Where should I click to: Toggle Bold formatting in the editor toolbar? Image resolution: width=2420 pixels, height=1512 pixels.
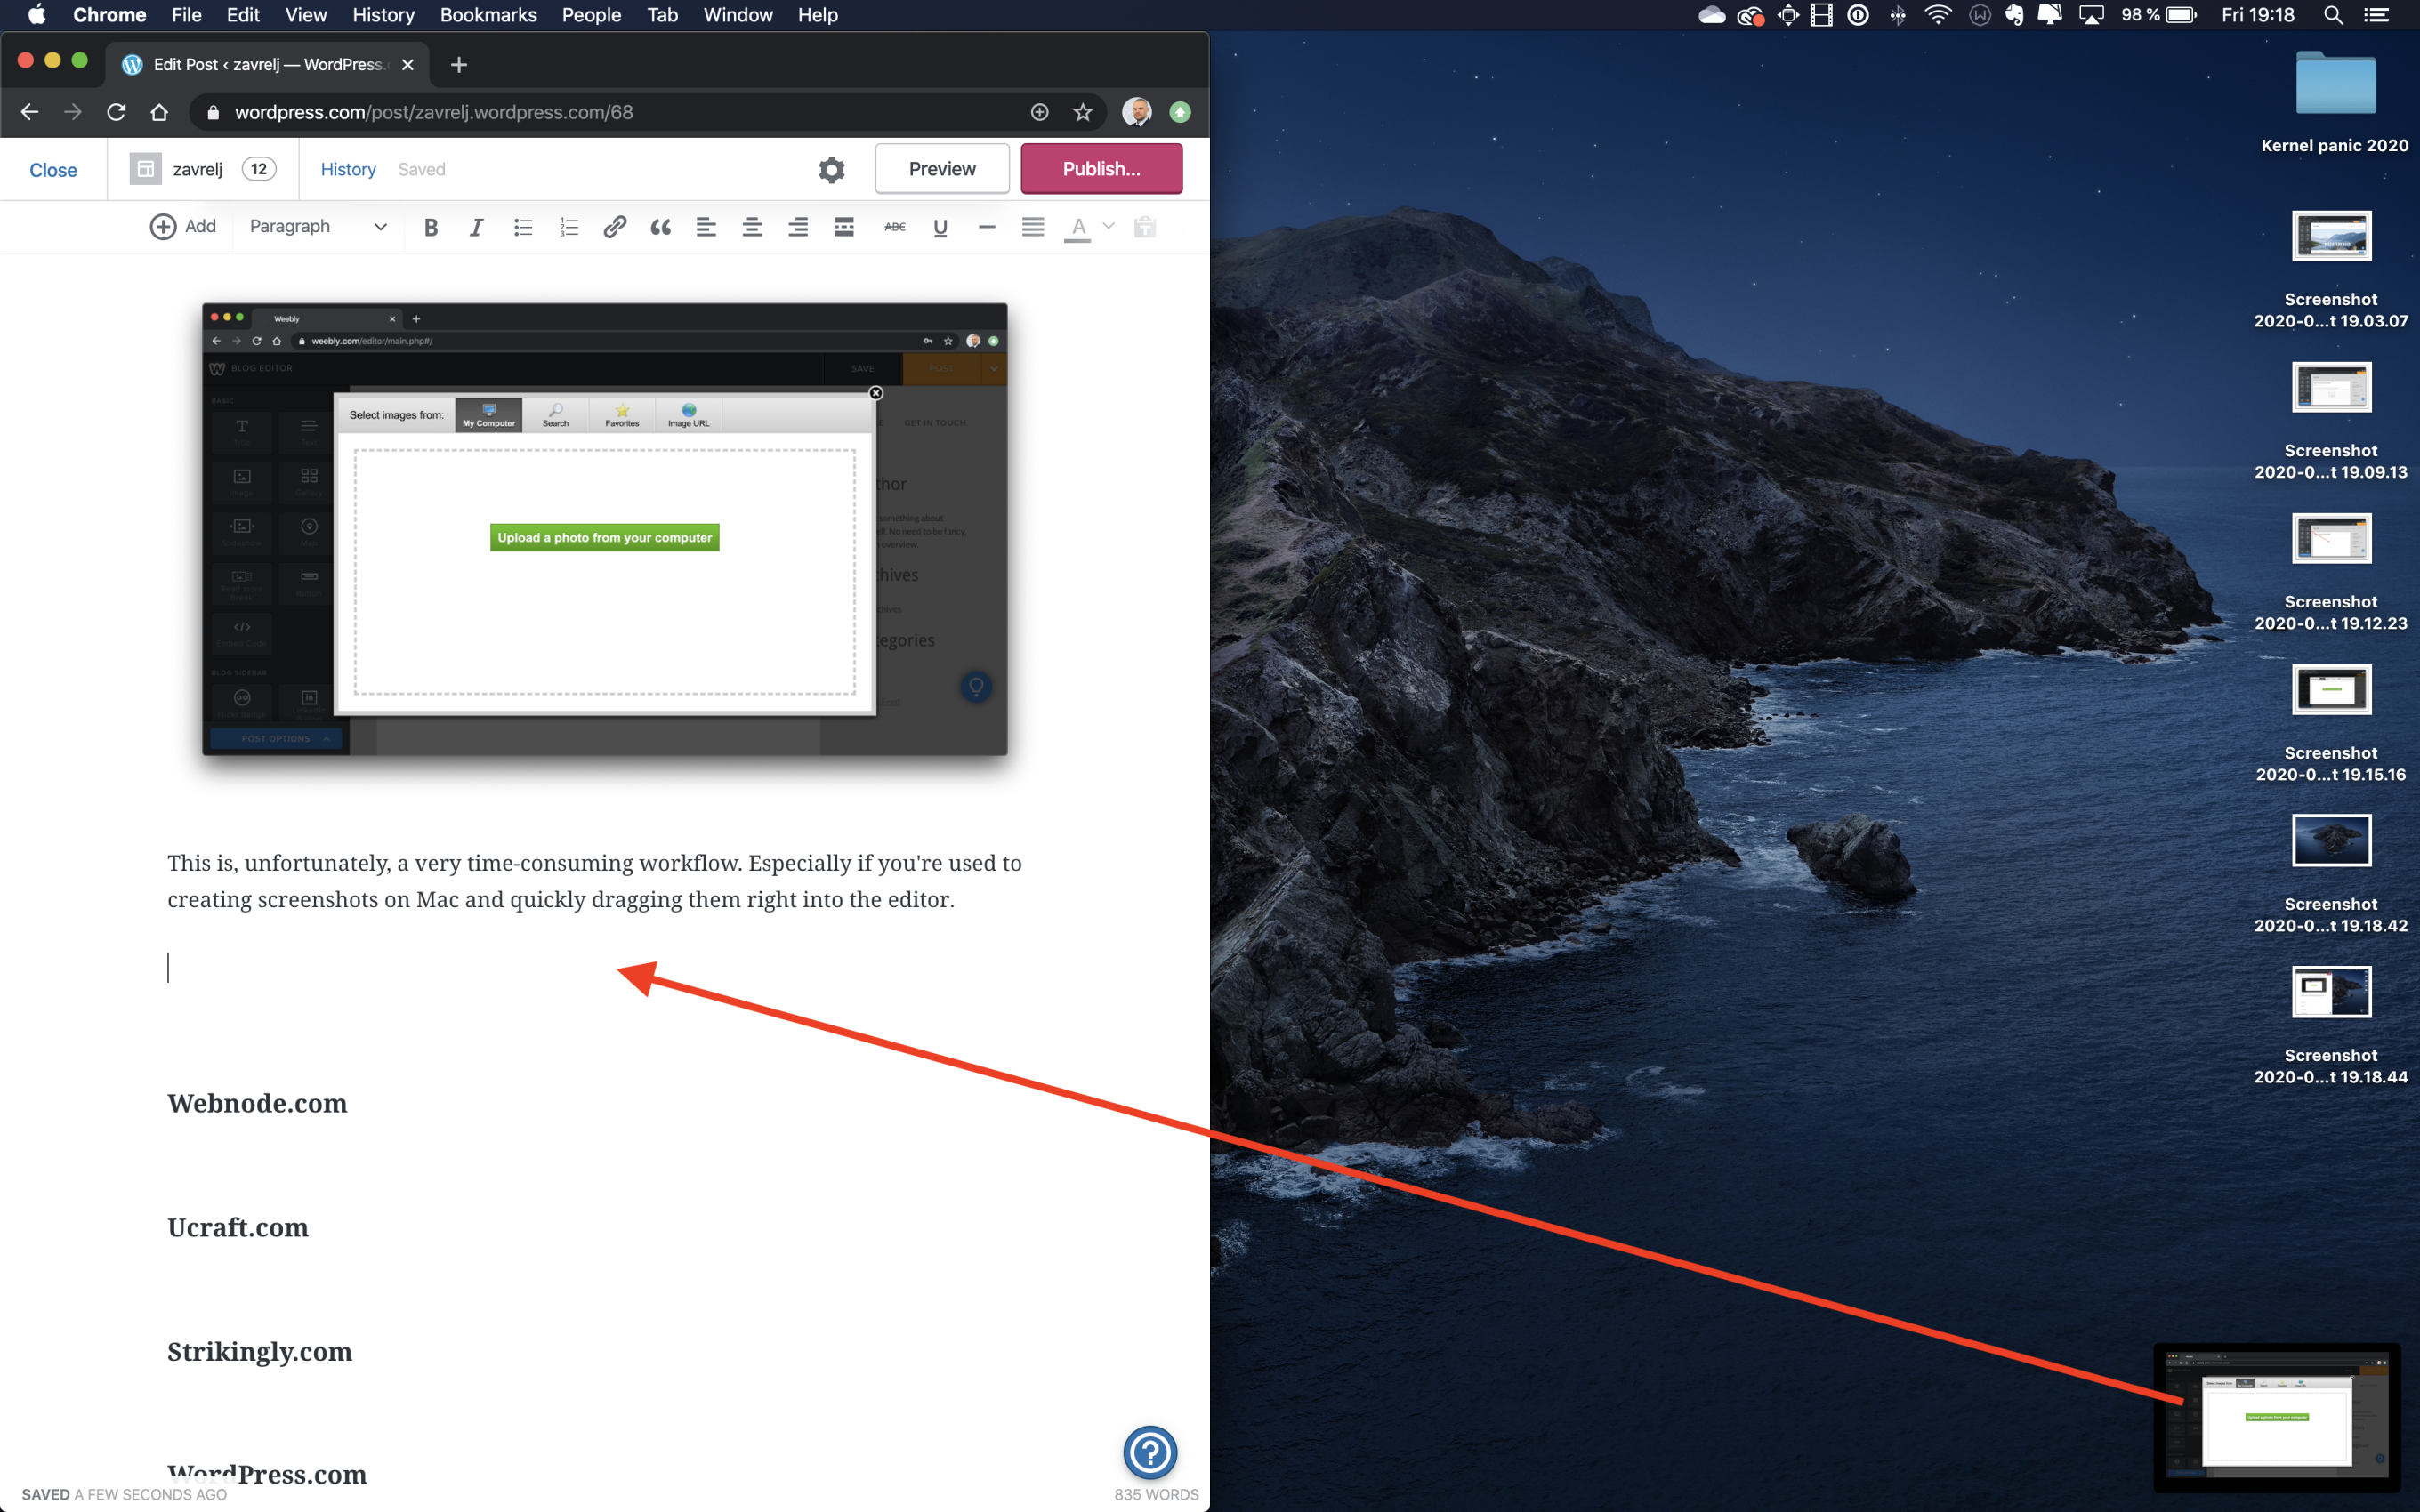[431, 227]
